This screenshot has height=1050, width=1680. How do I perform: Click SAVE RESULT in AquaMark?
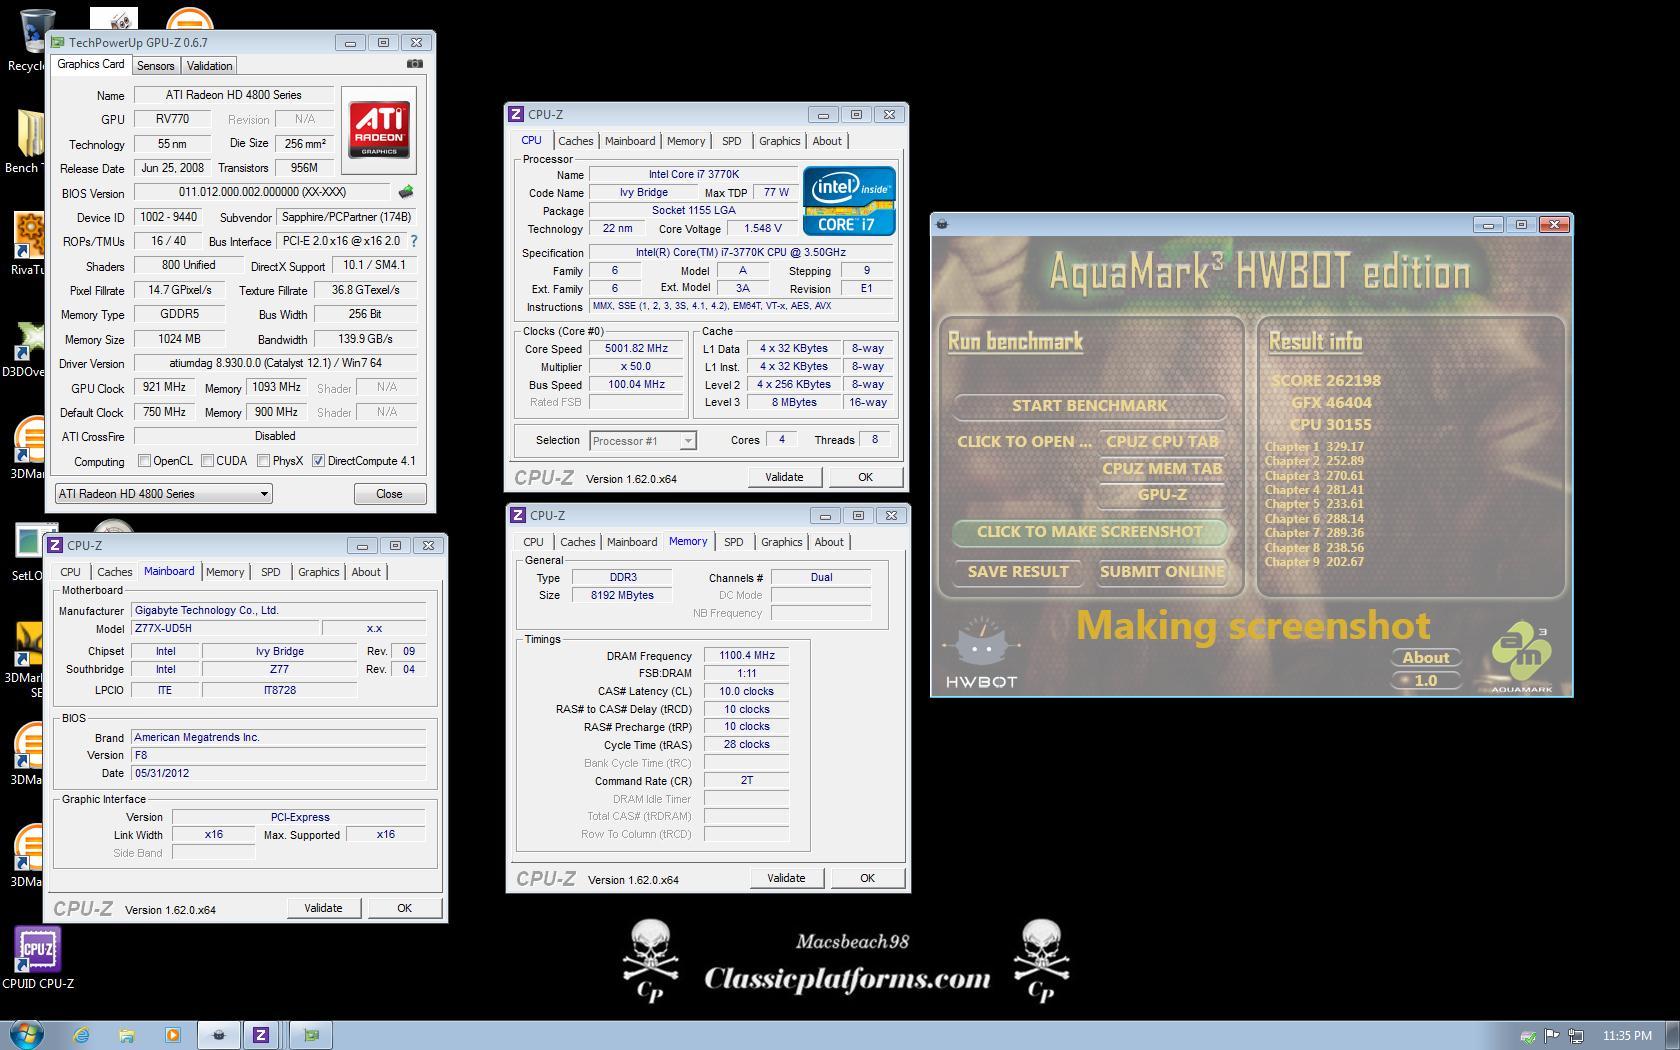(1018, 572)
